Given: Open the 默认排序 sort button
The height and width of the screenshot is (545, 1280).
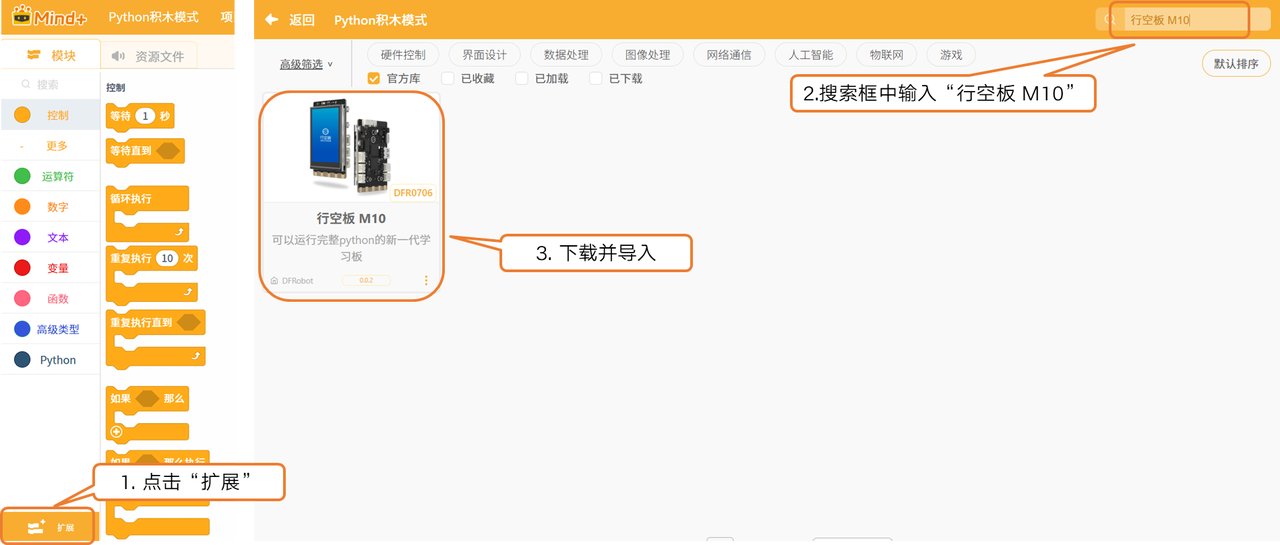Looking at the screenshot, I should [1236, 63].
